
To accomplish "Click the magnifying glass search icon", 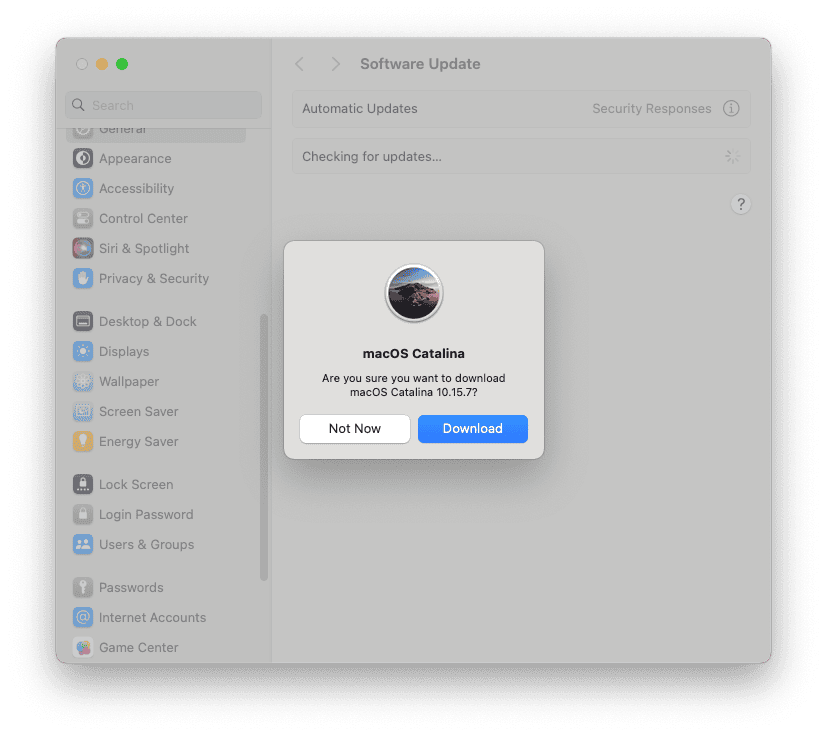I will coord(78,105).
